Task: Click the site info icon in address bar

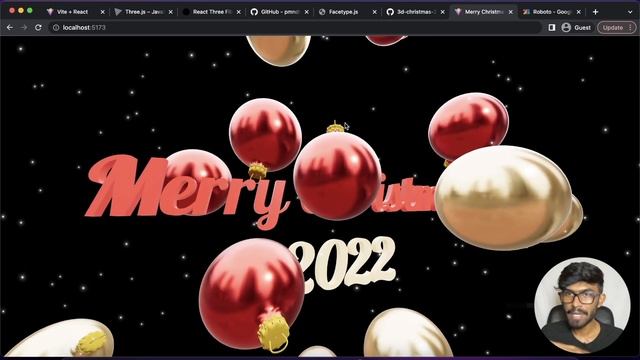Action: pyautogui.click(x=56, y=28)
